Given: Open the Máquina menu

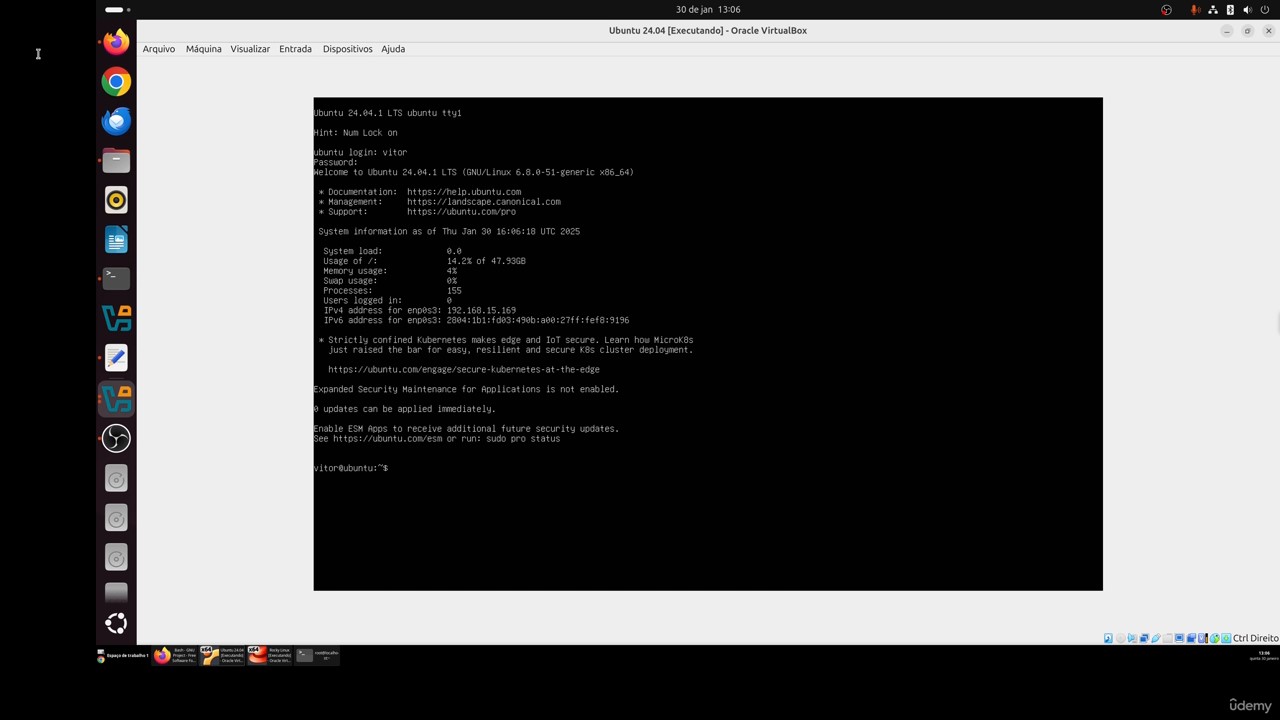Looking at the screenshot, I should point(203,49).
